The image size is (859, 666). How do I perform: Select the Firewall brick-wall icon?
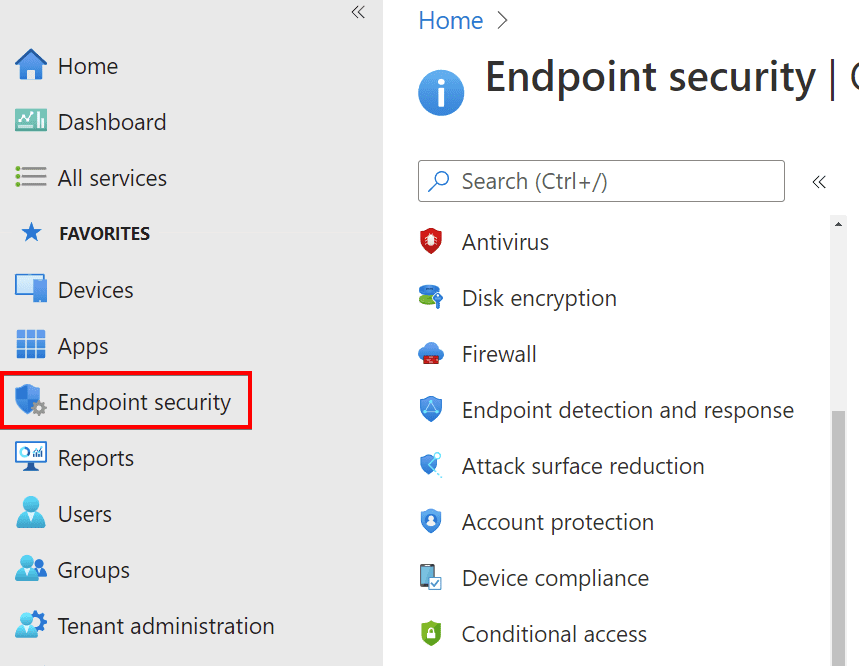click(x=430, y=353)
